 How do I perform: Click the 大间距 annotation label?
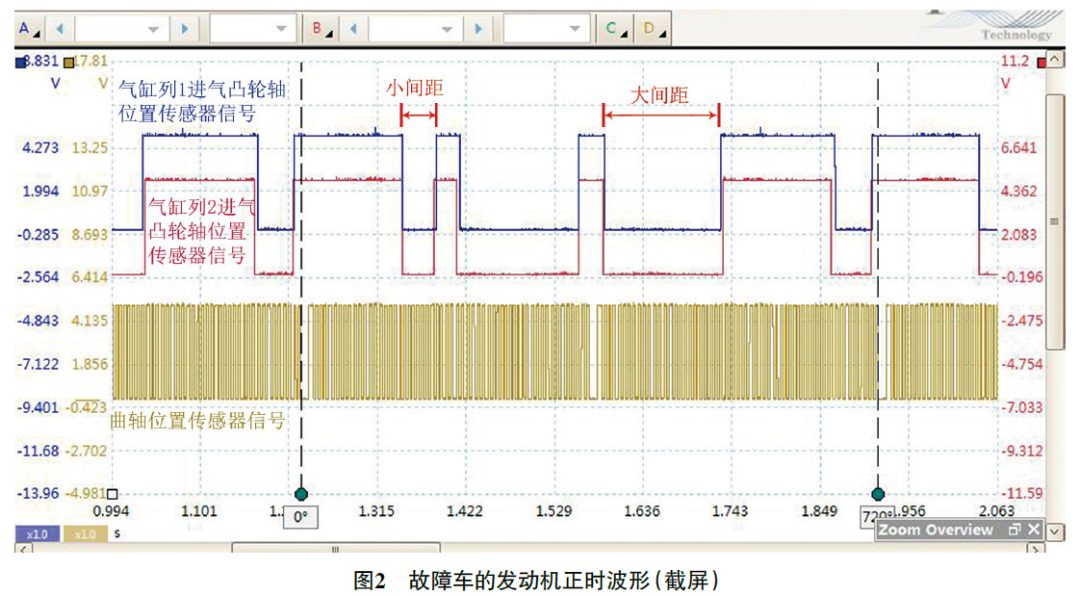pos(660,95)
